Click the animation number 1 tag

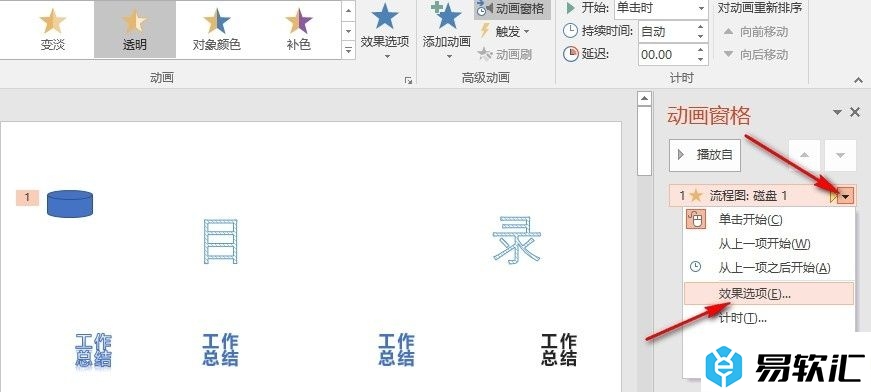click(x=27, y=197)
